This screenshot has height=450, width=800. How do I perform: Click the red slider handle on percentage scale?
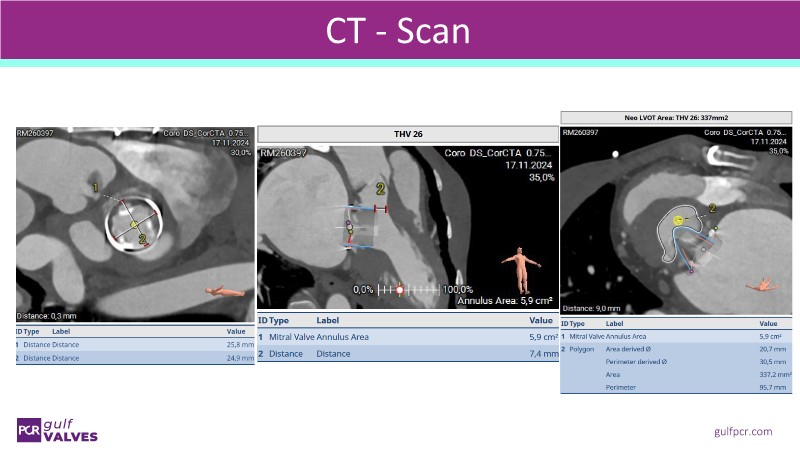401,289
